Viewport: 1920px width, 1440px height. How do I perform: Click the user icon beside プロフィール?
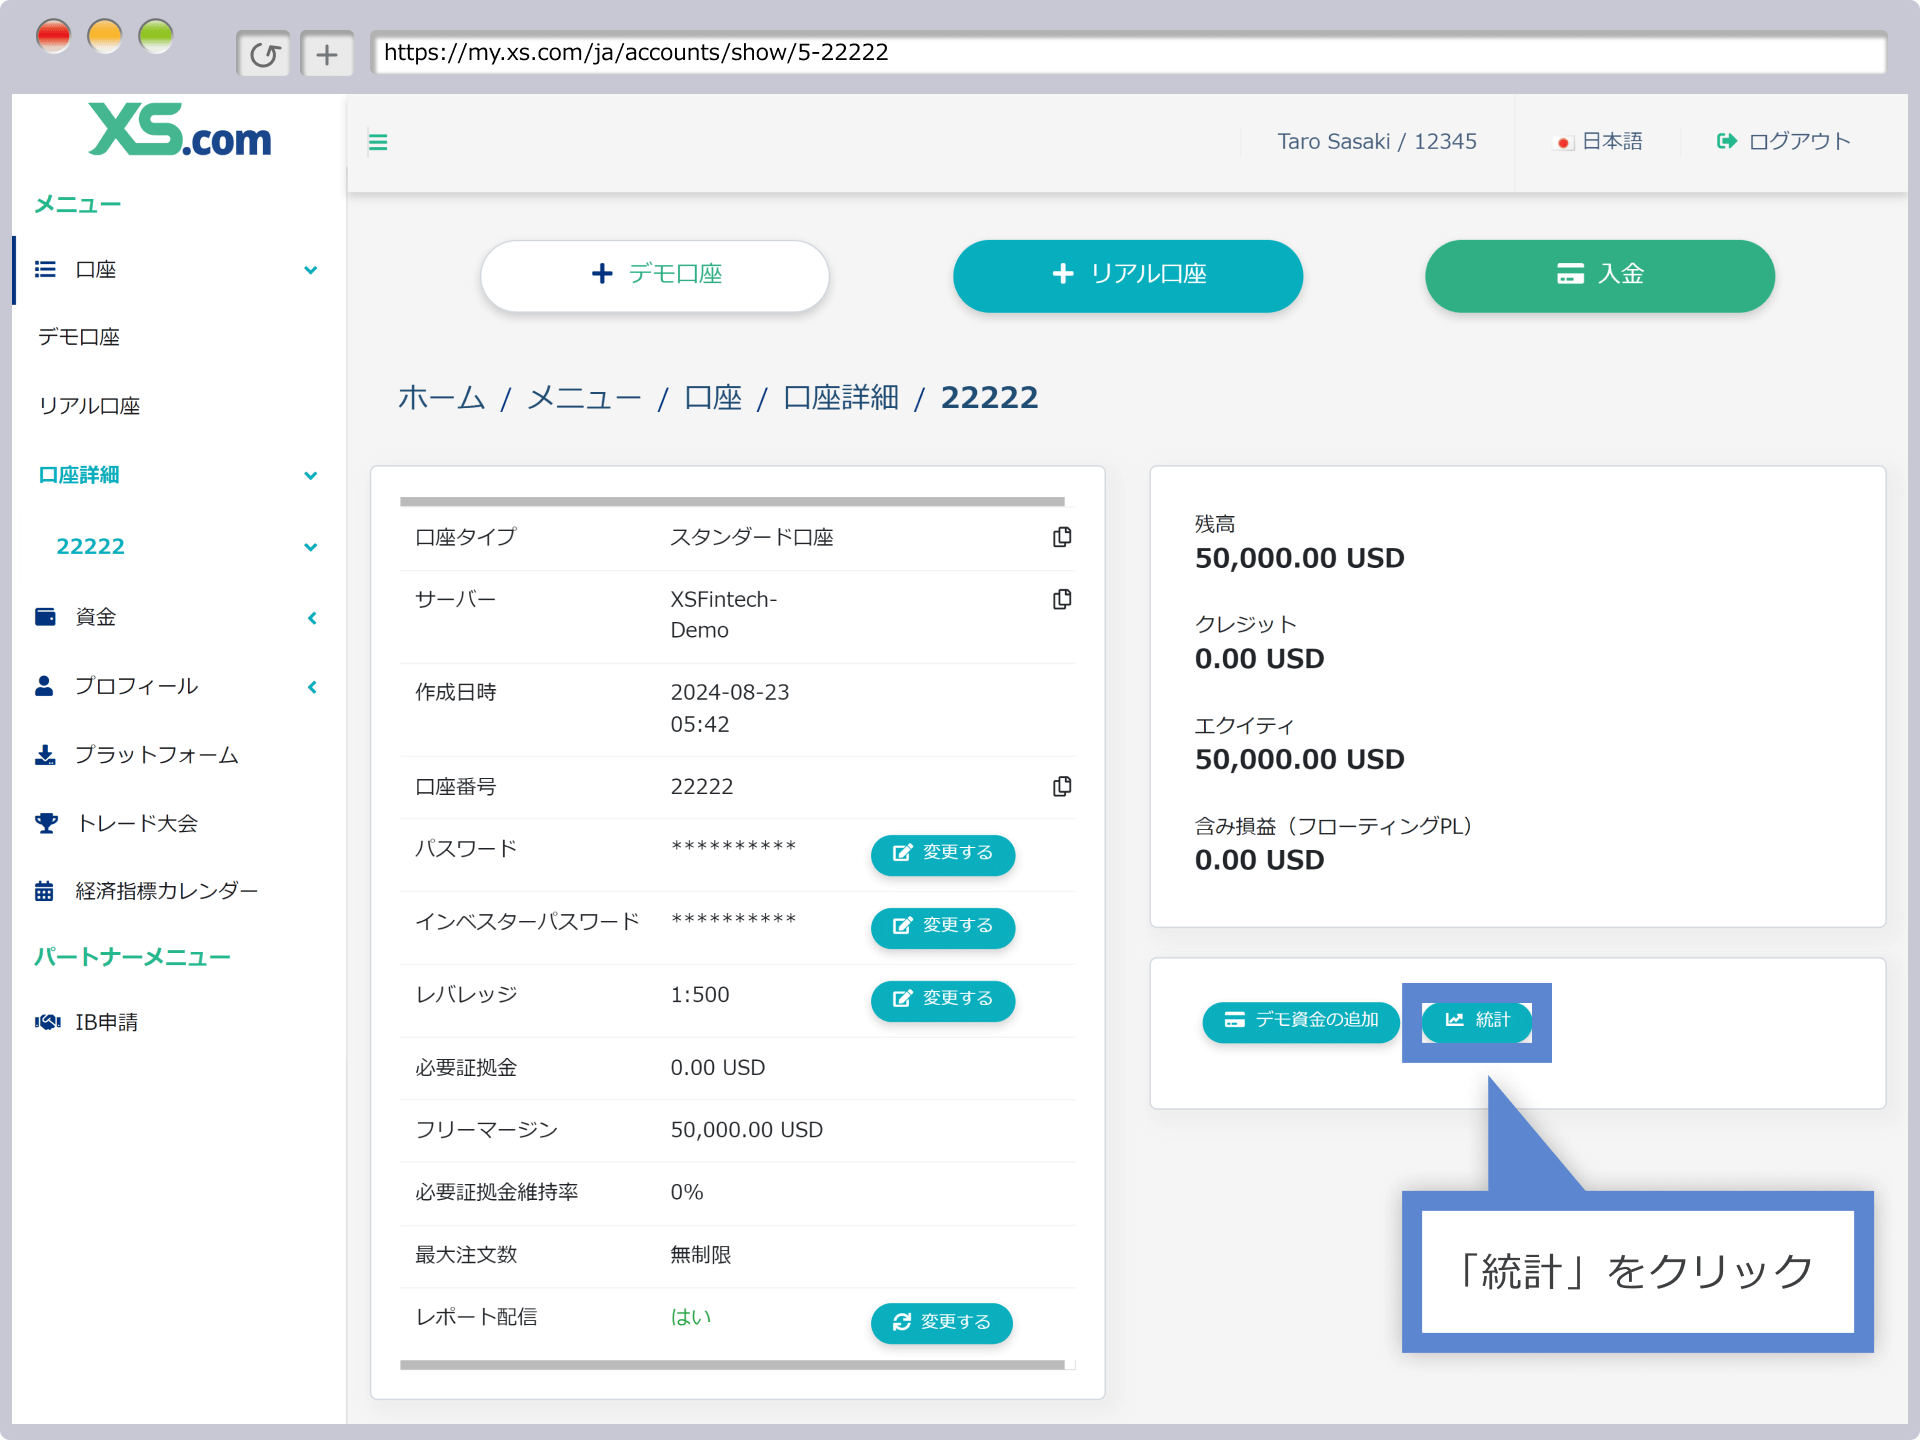pos(44,685)
